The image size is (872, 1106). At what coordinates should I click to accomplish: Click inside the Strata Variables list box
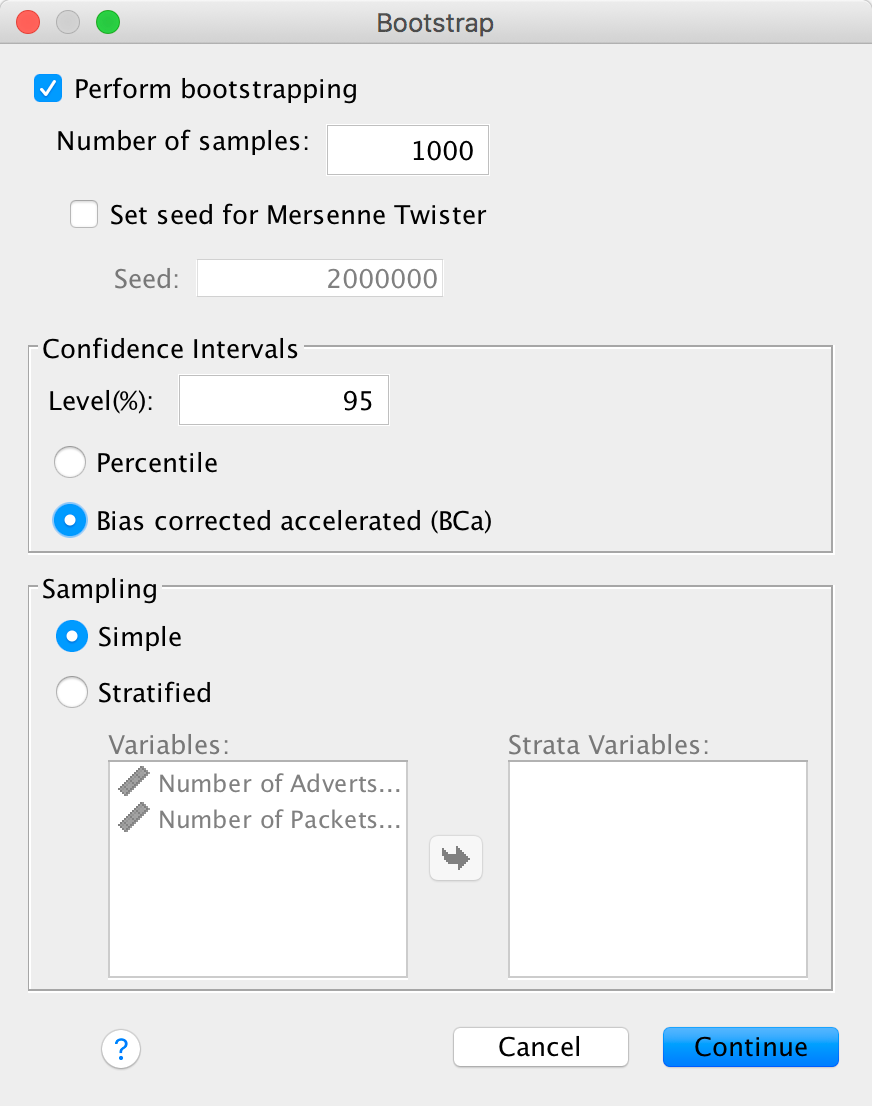[x=657, y=868]
